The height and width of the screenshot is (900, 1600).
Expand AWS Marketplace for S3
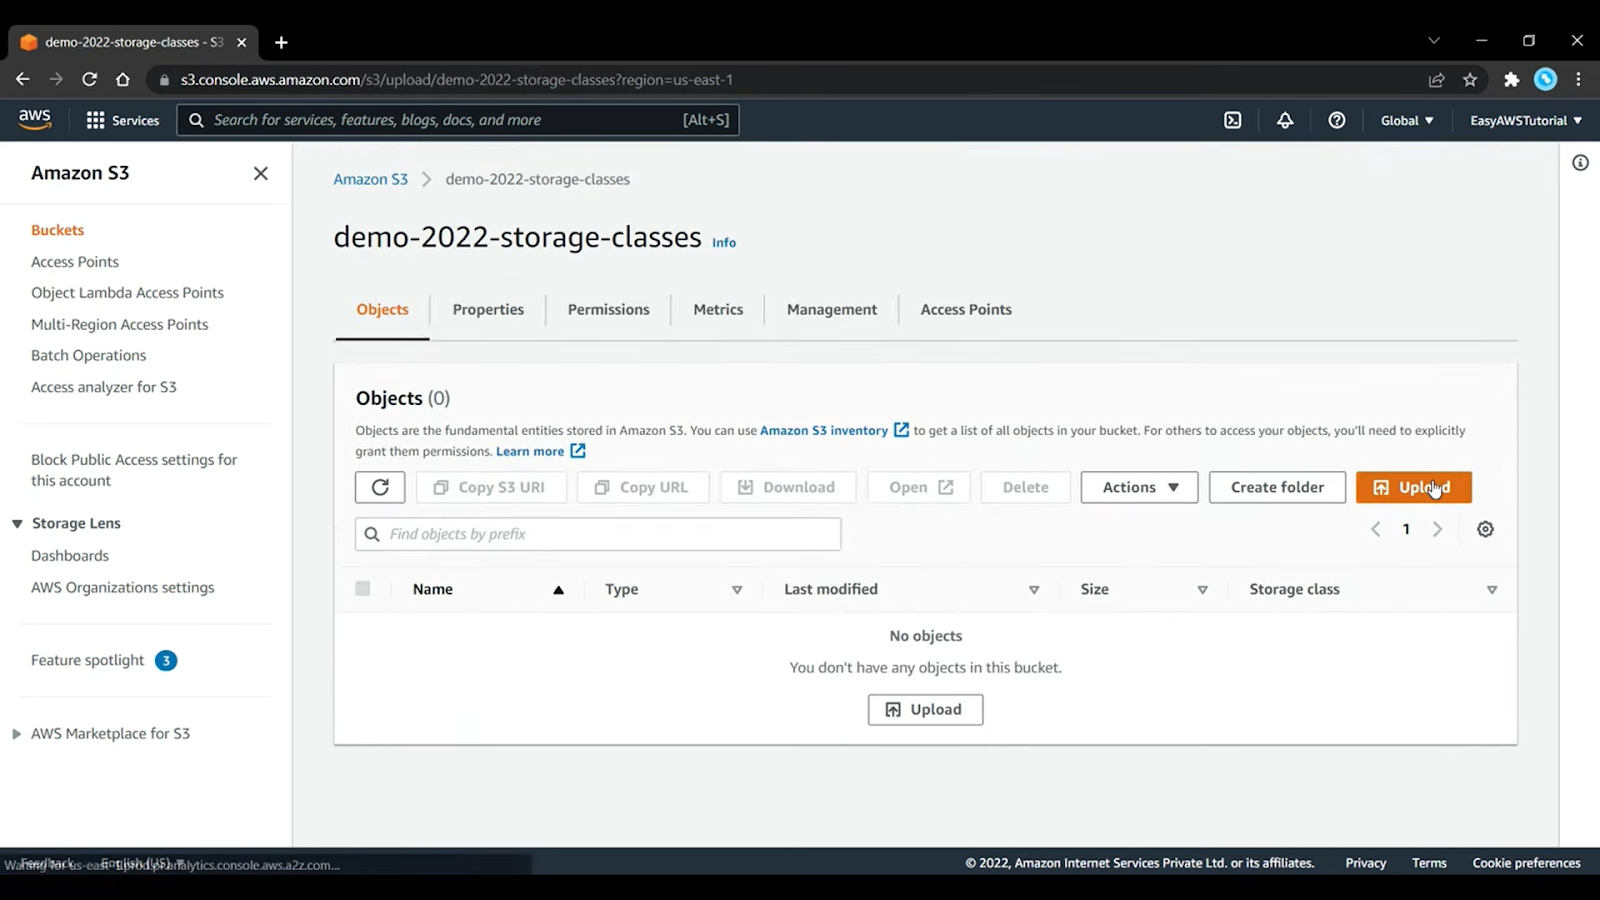pos(16,734)
